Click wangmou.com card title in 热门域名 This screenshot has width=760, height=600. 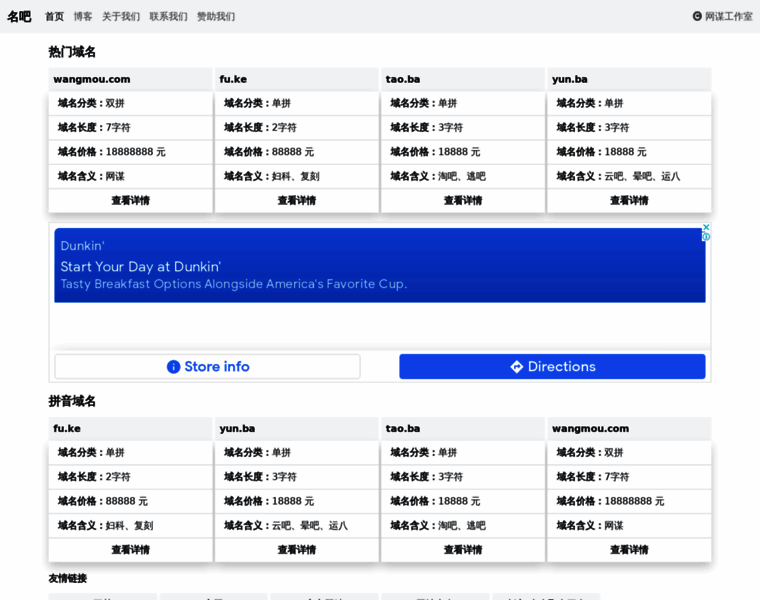point(92,79)
